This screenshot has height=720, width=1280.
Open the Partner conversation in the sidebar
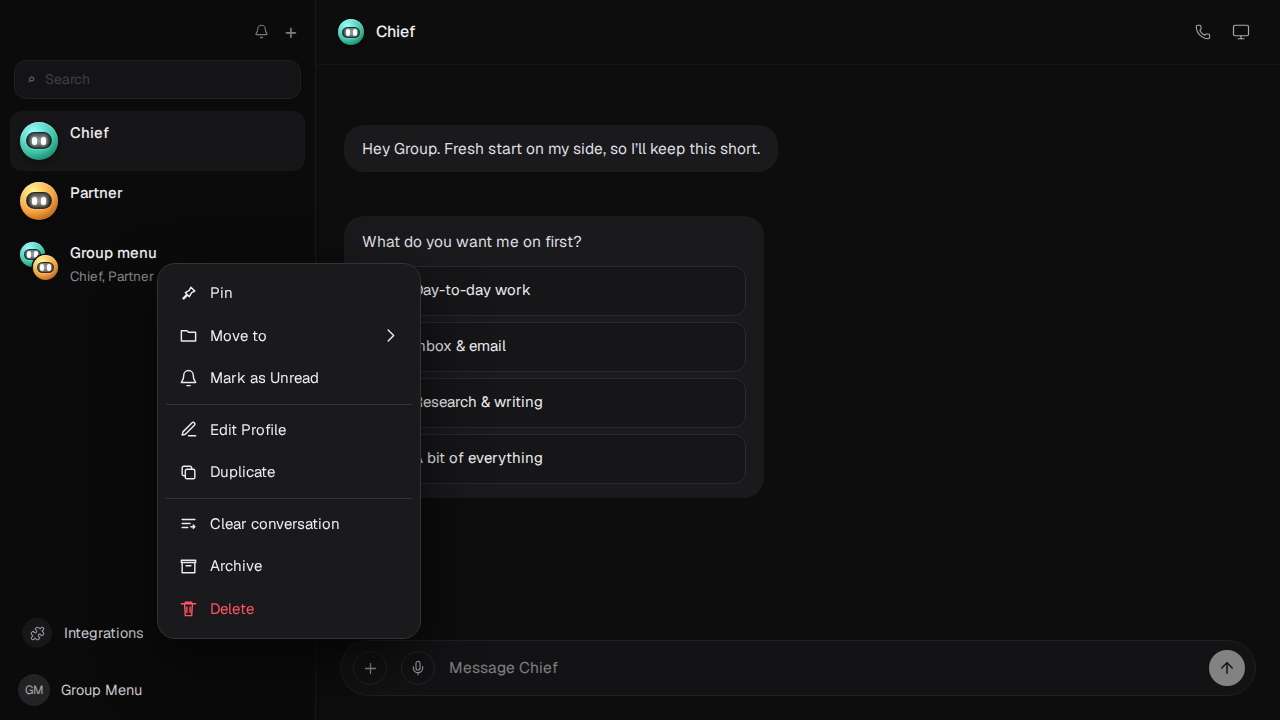pyautogui.click(x=157, y=201)
